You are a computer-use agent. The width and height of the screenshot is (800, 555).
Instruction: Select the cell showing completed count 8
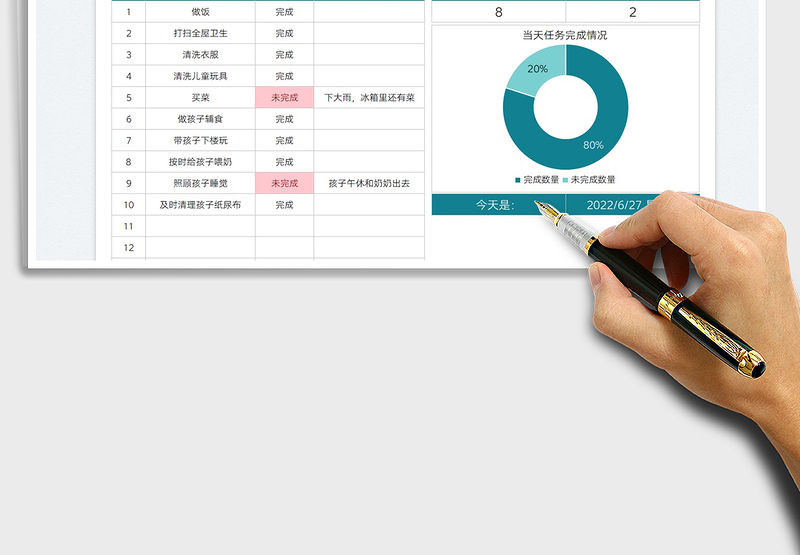498,12
